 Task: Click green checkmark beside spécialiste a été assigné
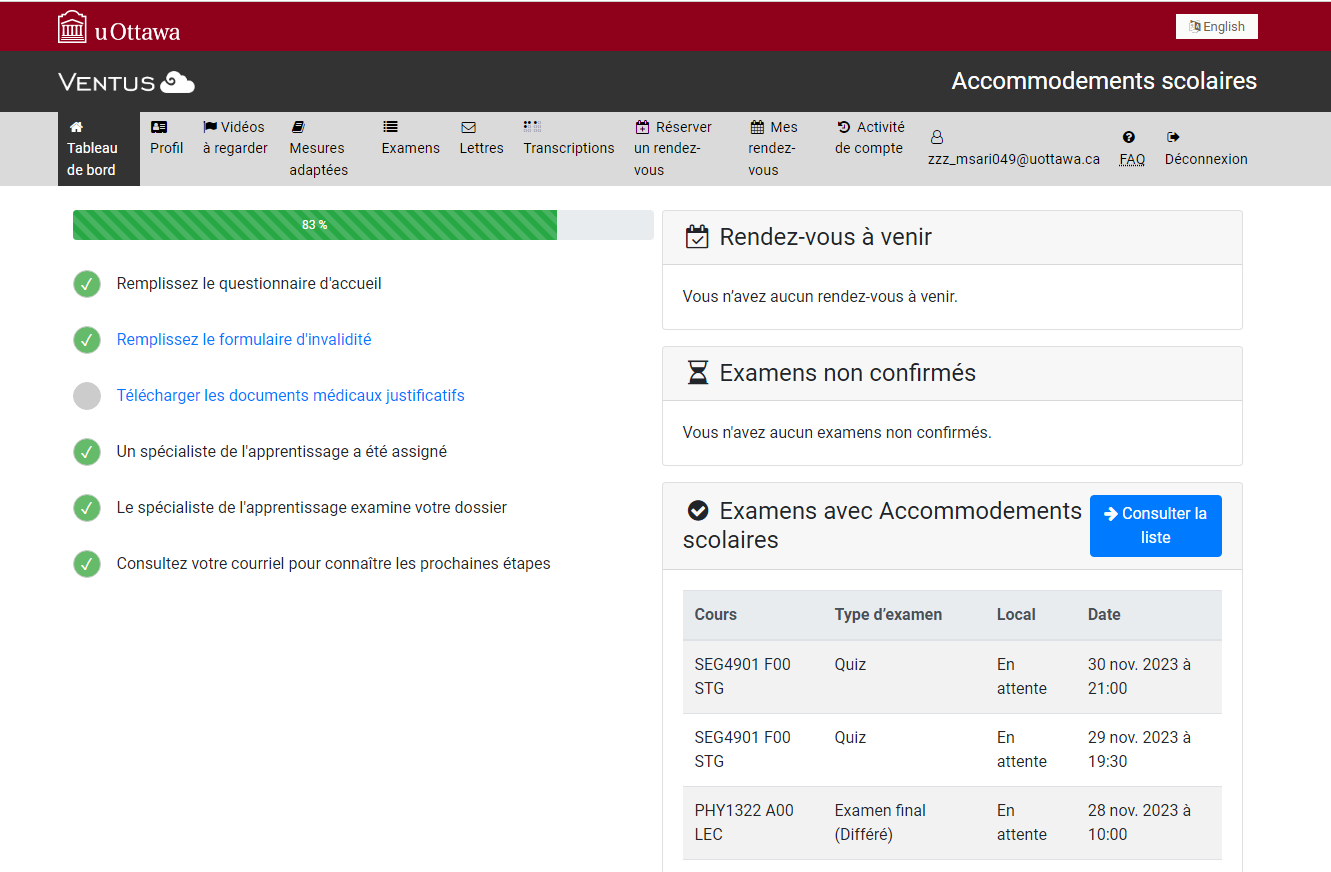pos(87,452)
